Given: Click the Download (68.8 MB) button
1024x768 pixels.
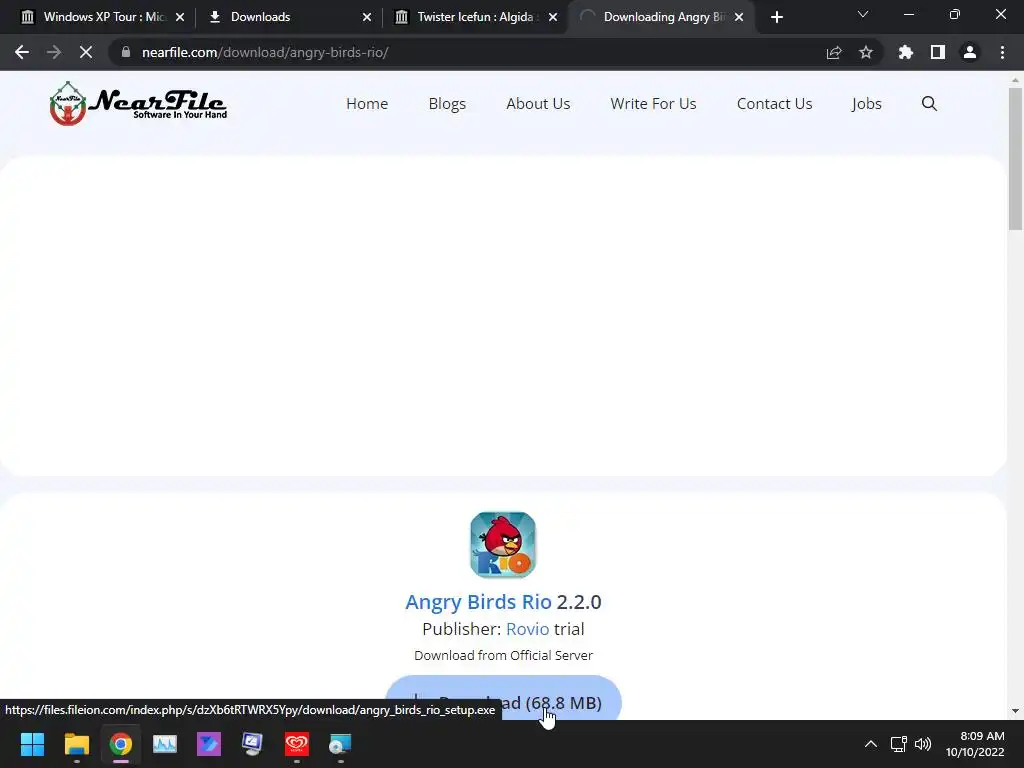Looking at the screenshot, I should click(503, 697).
